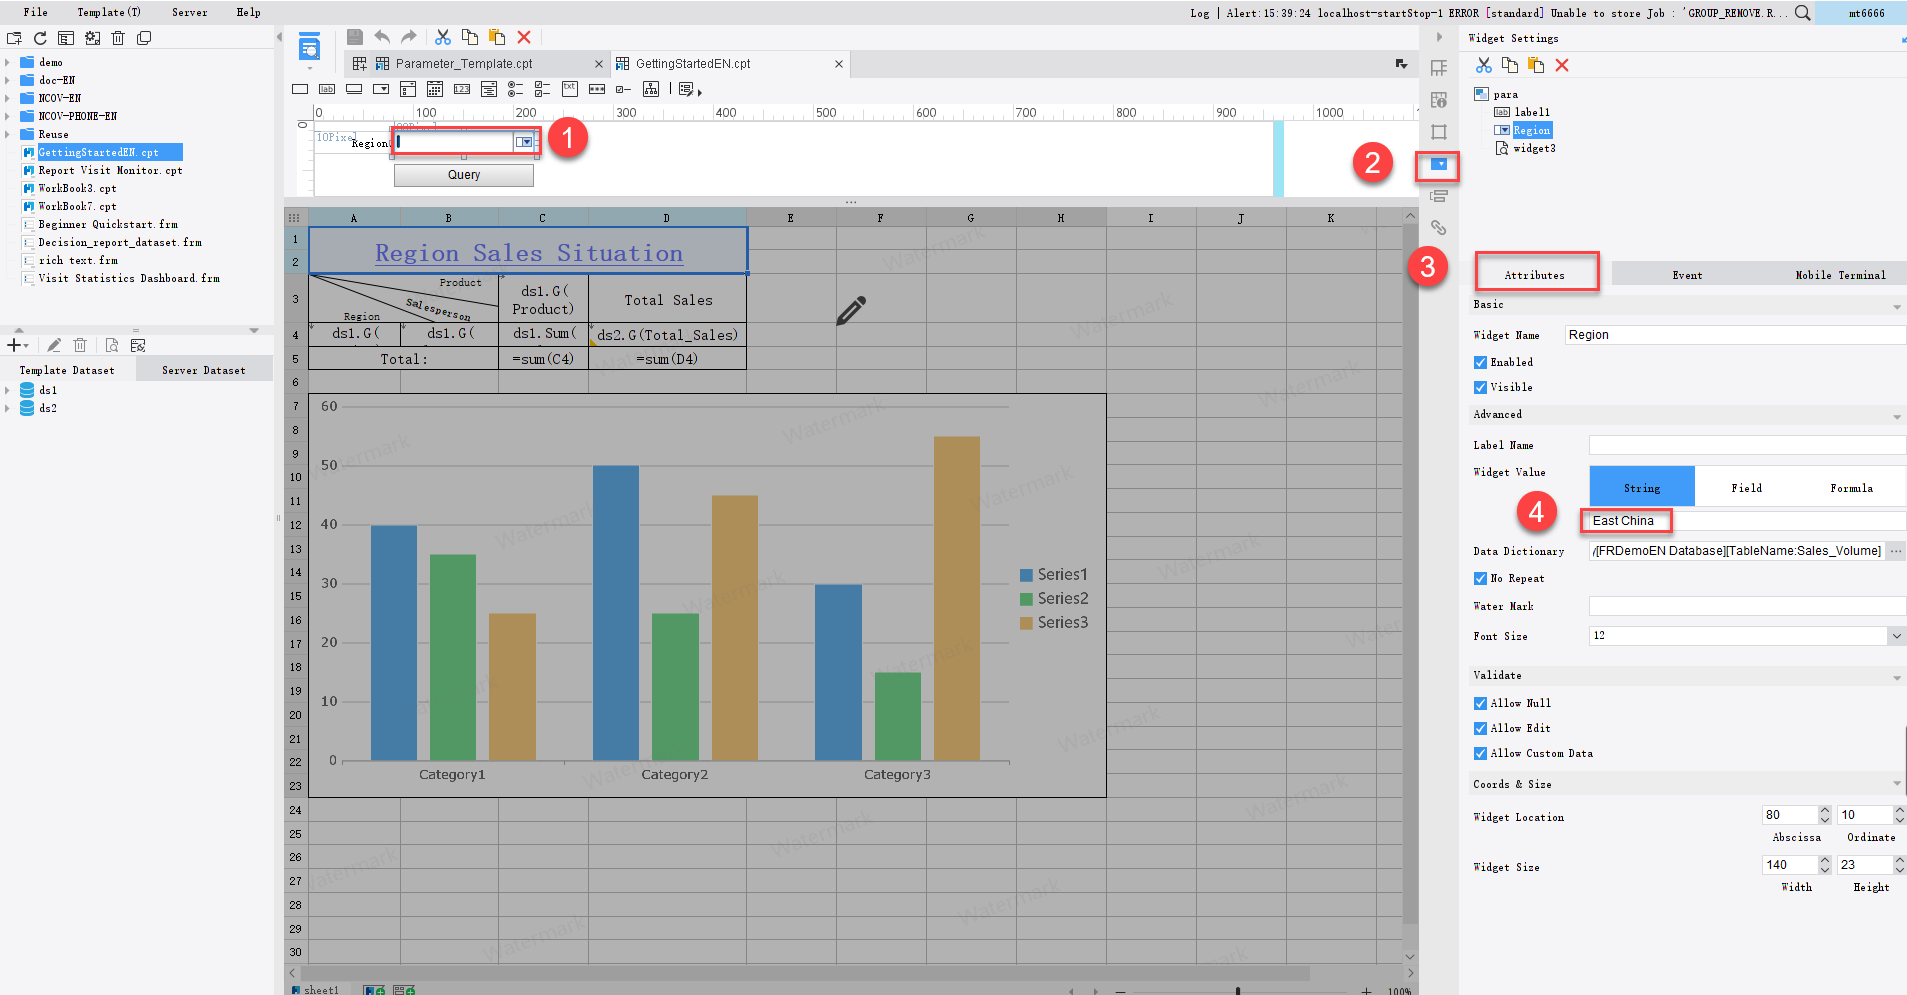The height and width of the screenshot is (995, 1907).
Task: Enable the No Repeat checkbox
Action: coord(1481,578)
